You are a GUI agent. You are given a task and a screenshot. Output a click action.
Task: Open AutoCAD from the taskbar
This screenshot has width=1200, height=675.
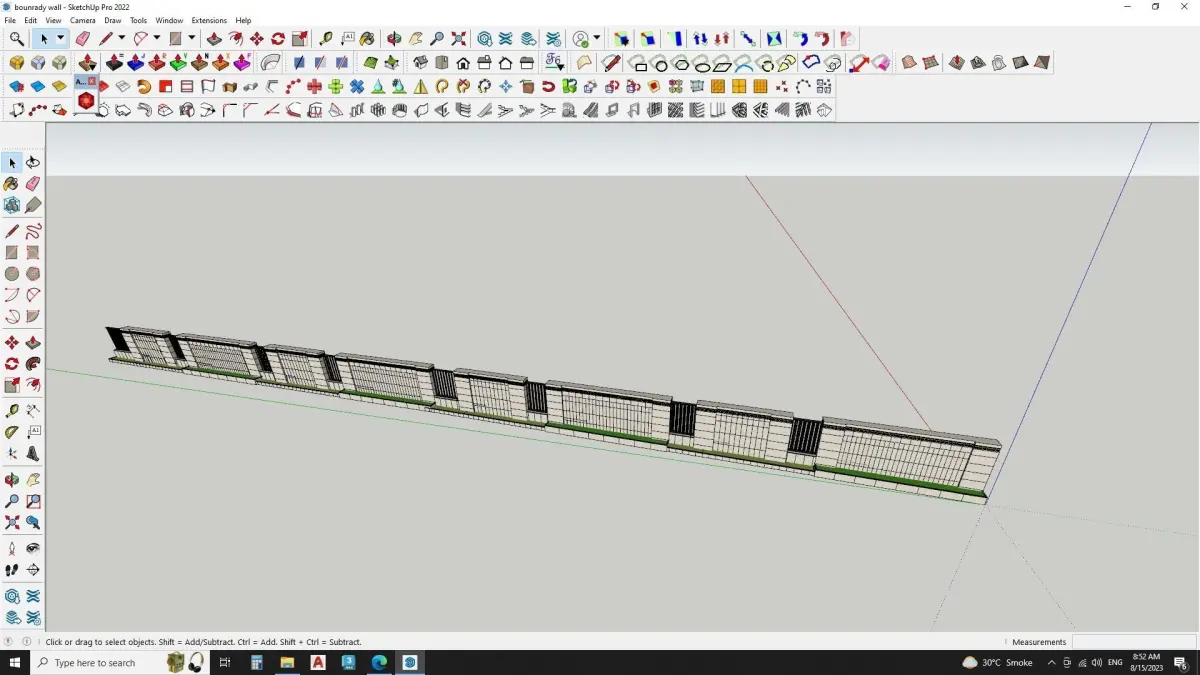point(318,662)
